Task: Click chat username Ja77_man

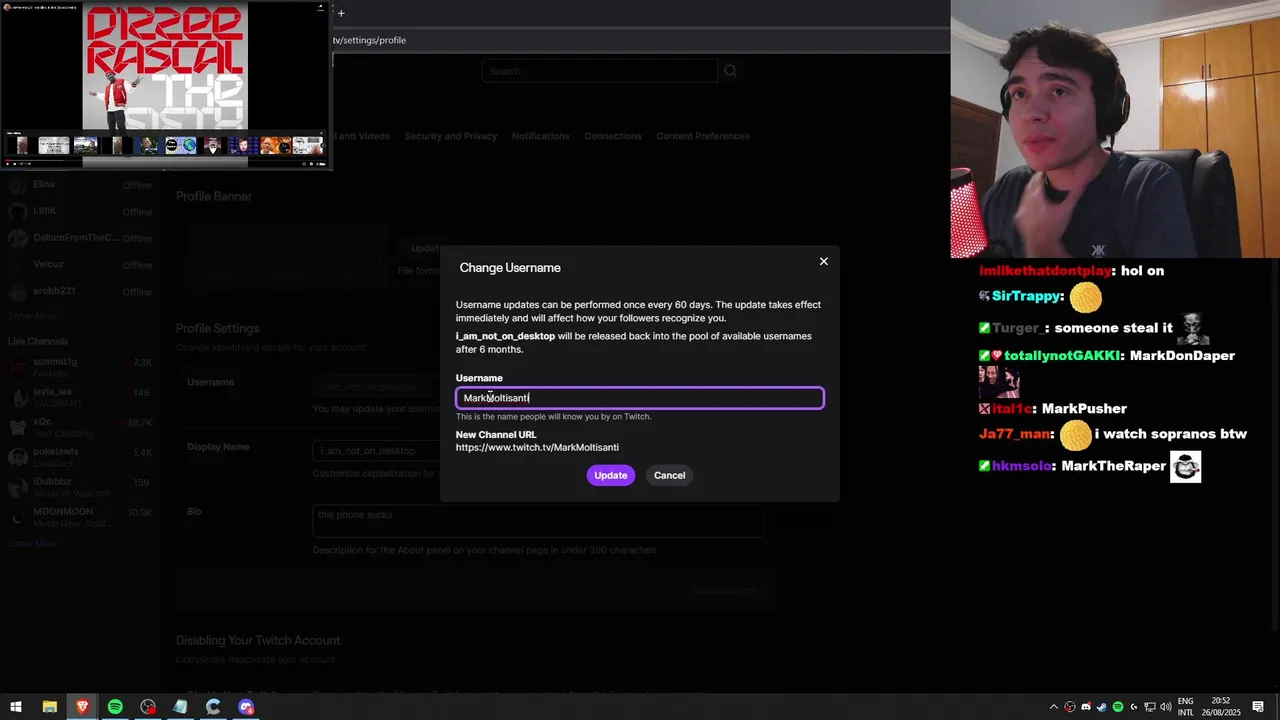Action: [x=1015, y=434]
